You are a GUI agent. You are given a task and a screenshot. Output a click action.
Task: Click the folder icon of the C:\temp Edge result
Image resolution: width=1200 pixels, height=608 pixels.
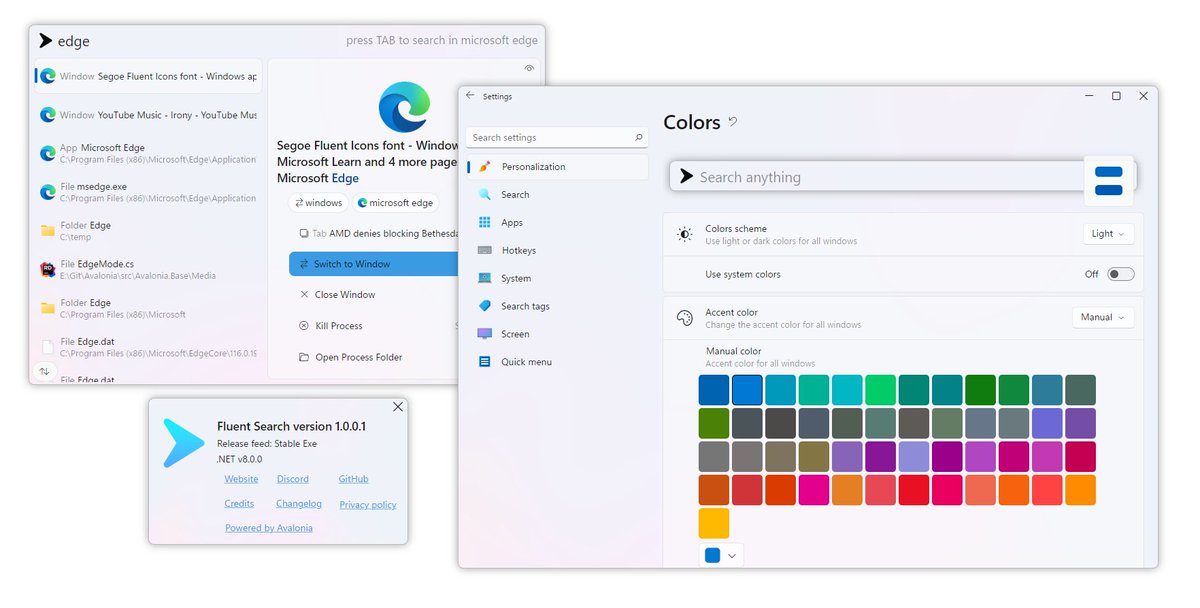[x=47, y=231]
